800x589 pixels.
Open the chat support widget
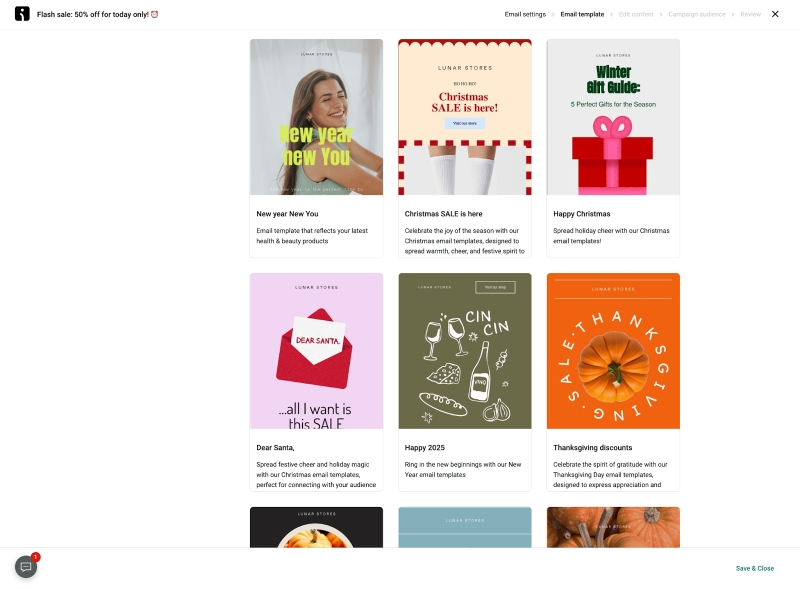(25, 565)
